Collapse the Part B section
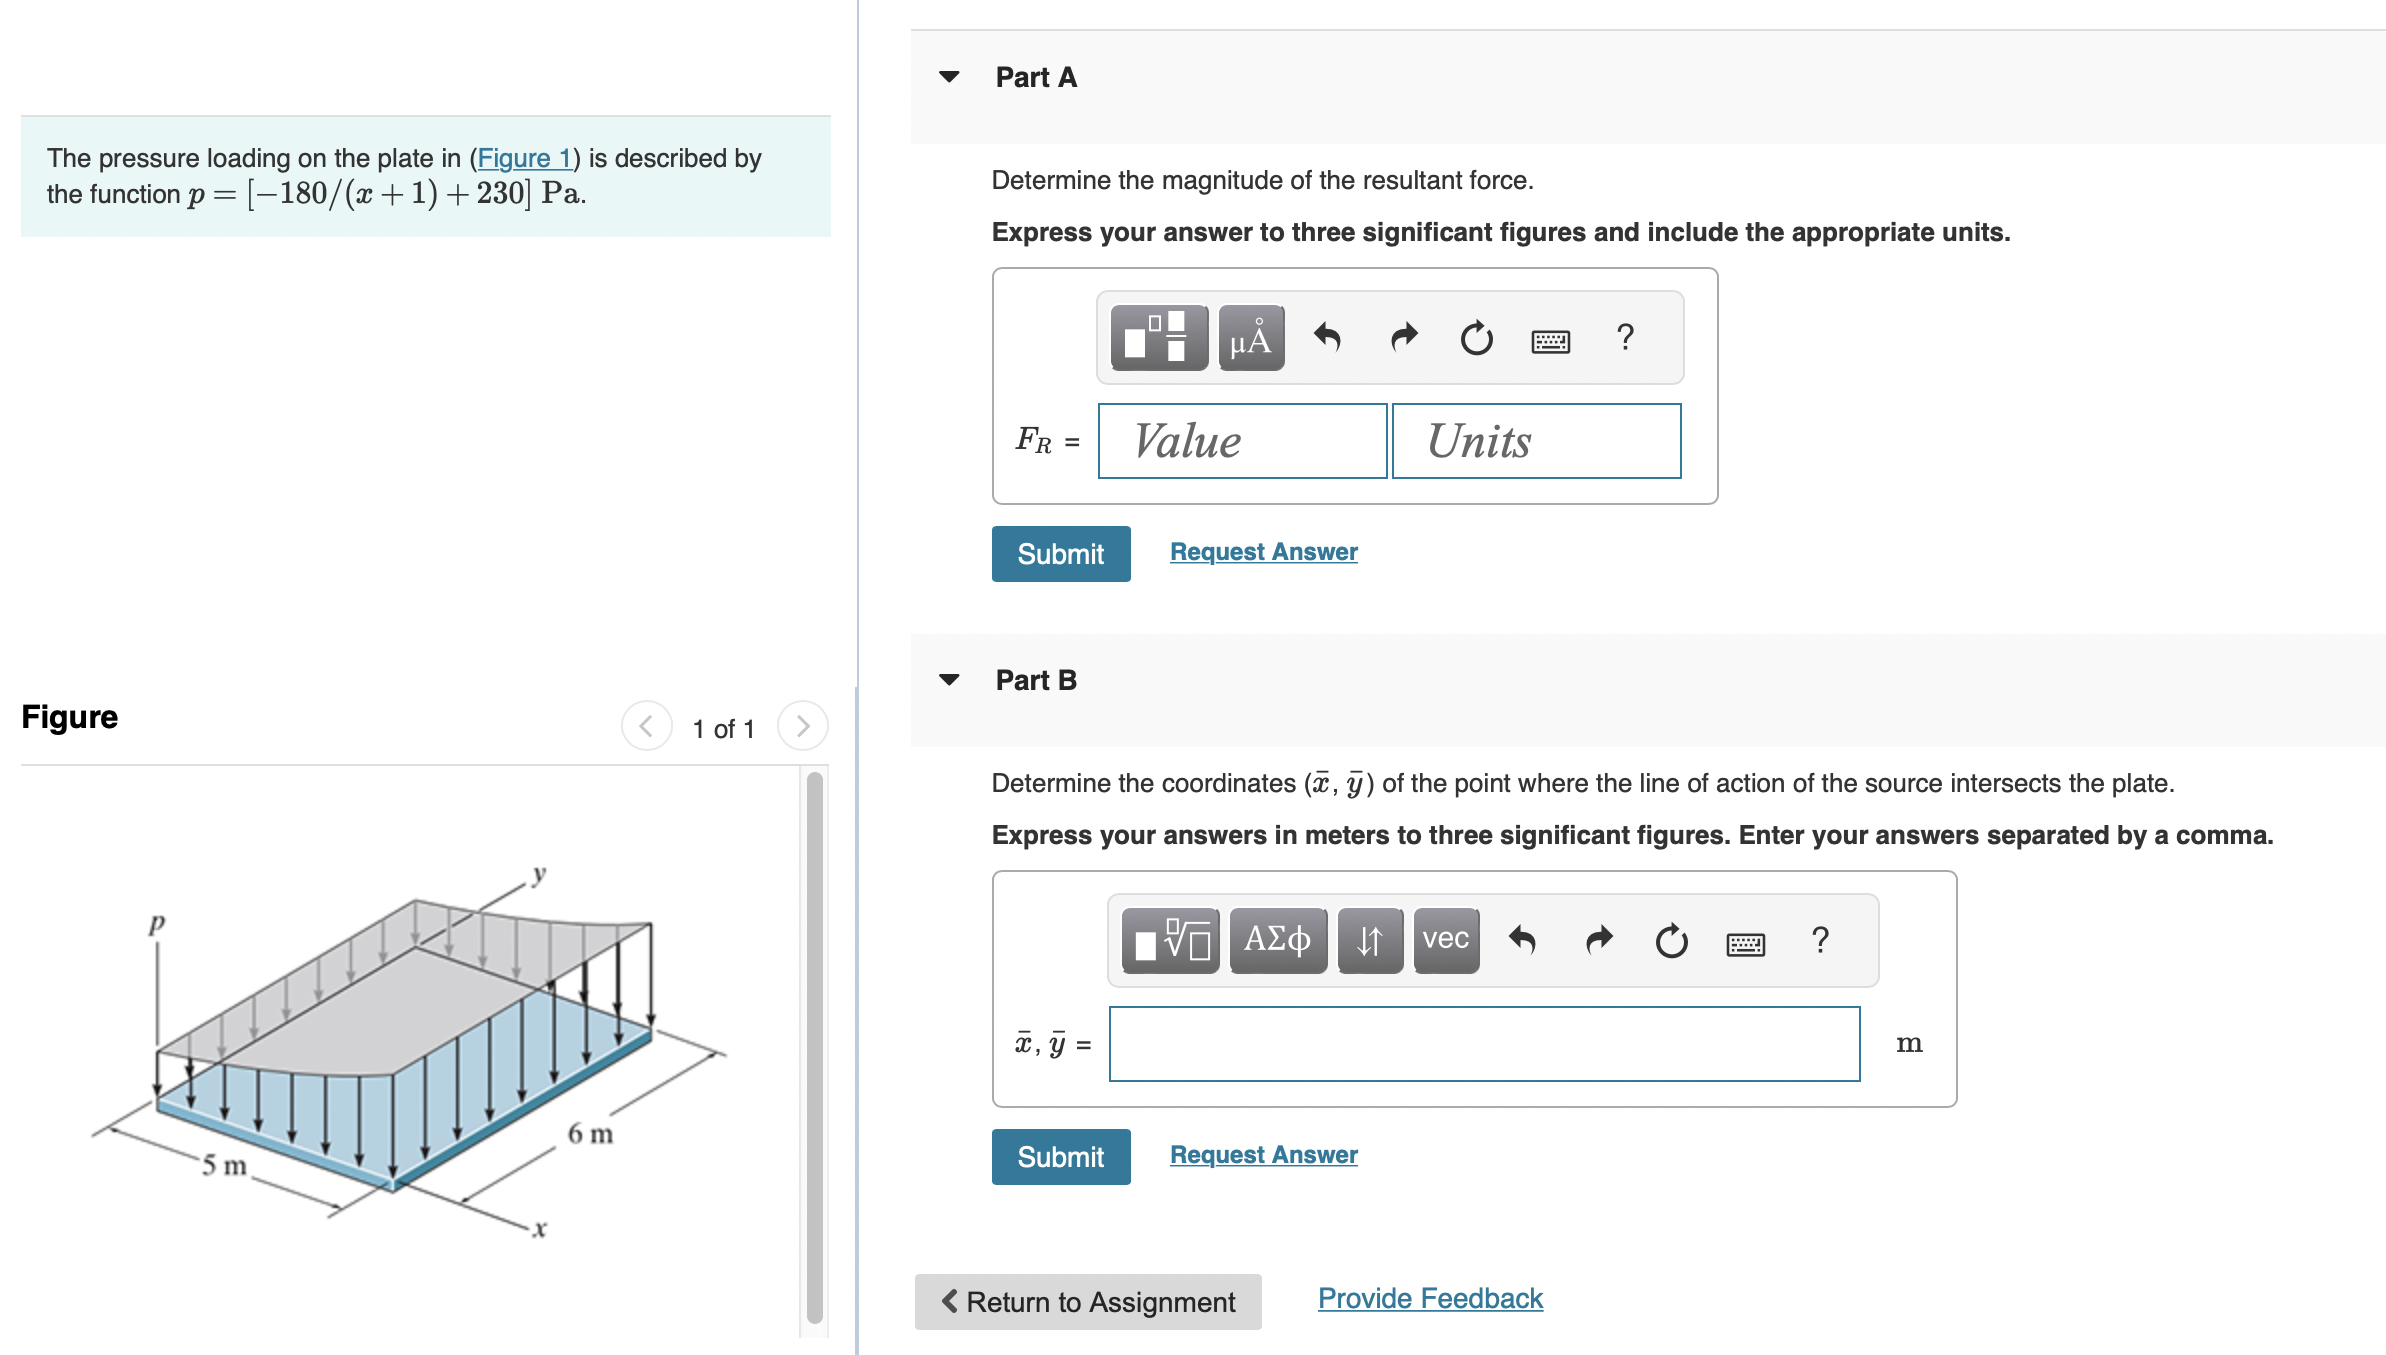This screenshot has width=2386, height=1355. coord(948,680)
